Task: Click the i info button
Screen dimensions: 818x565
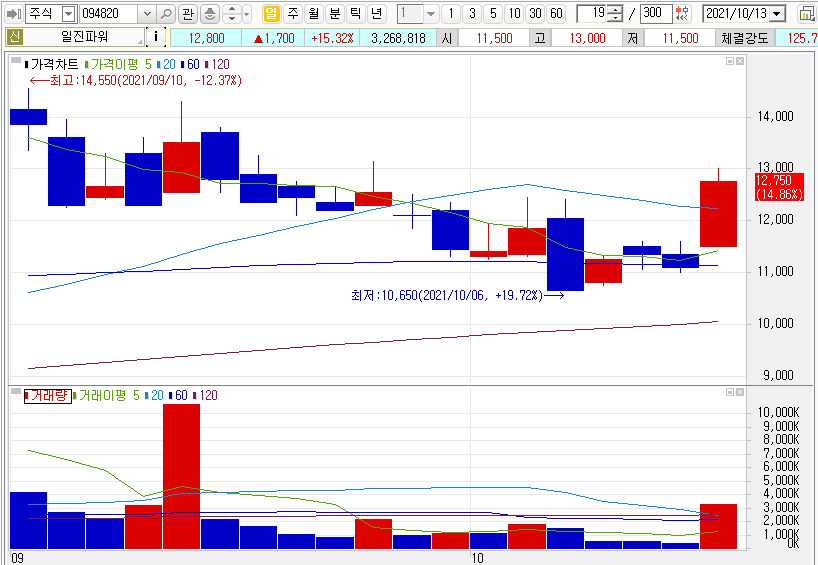Action: (x=155, y=37)
